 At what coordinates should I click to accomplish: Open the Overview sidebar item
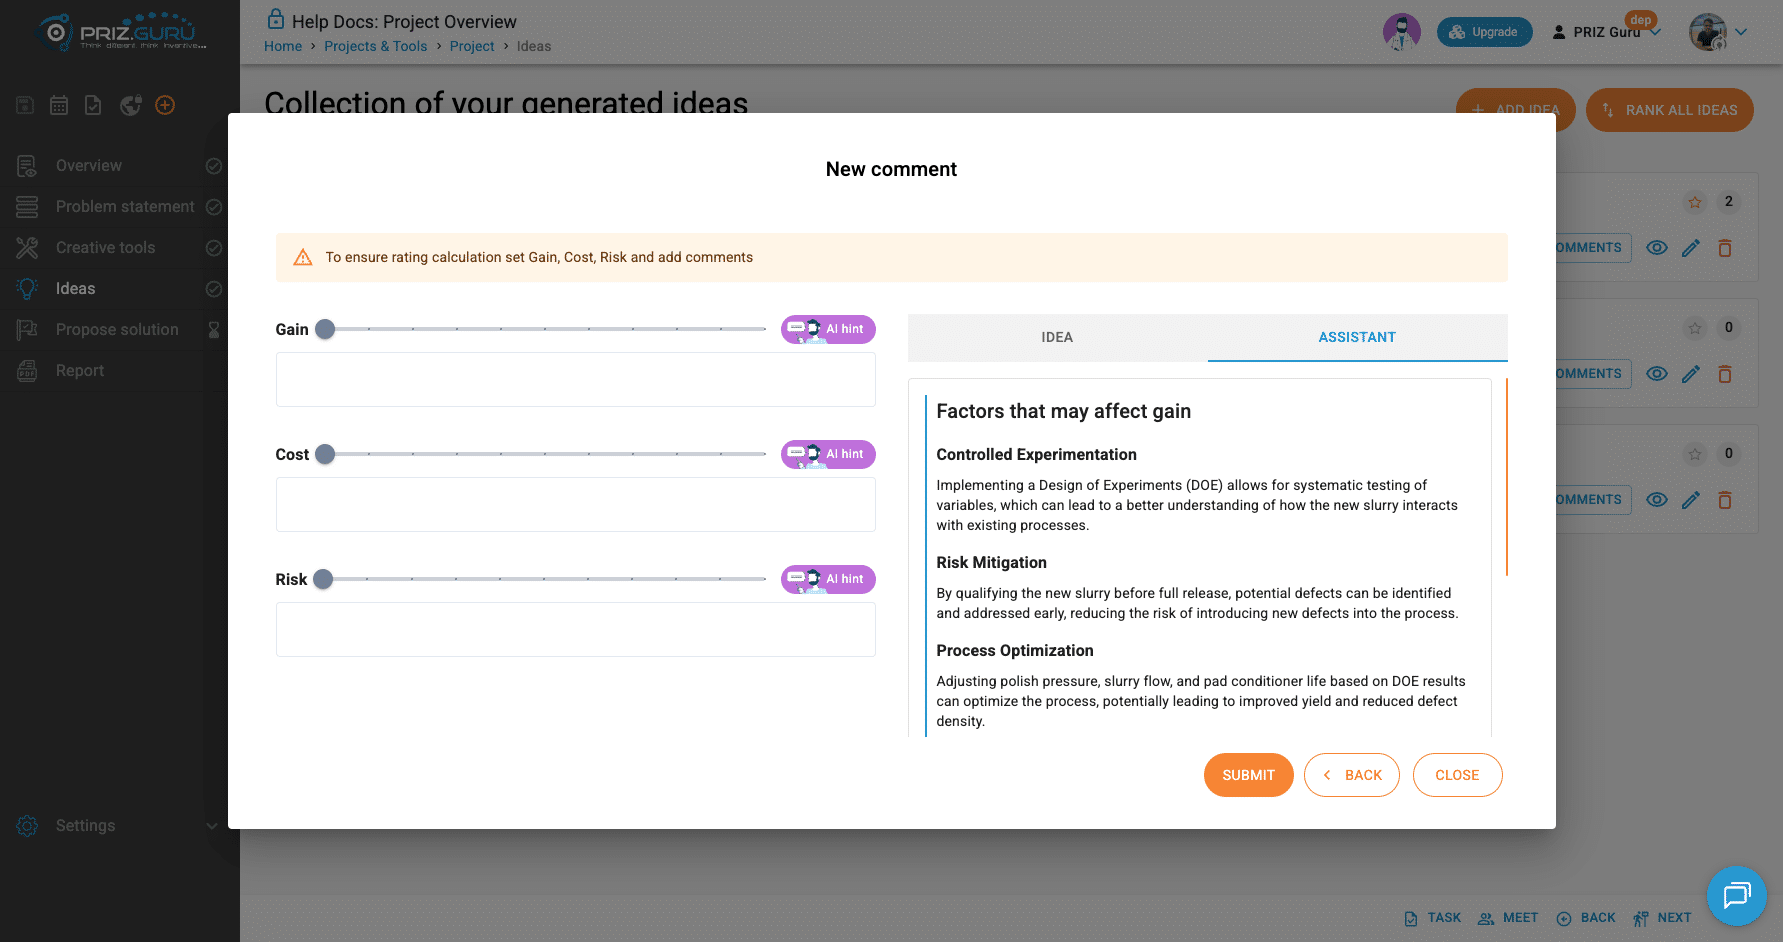click(89, 165)
